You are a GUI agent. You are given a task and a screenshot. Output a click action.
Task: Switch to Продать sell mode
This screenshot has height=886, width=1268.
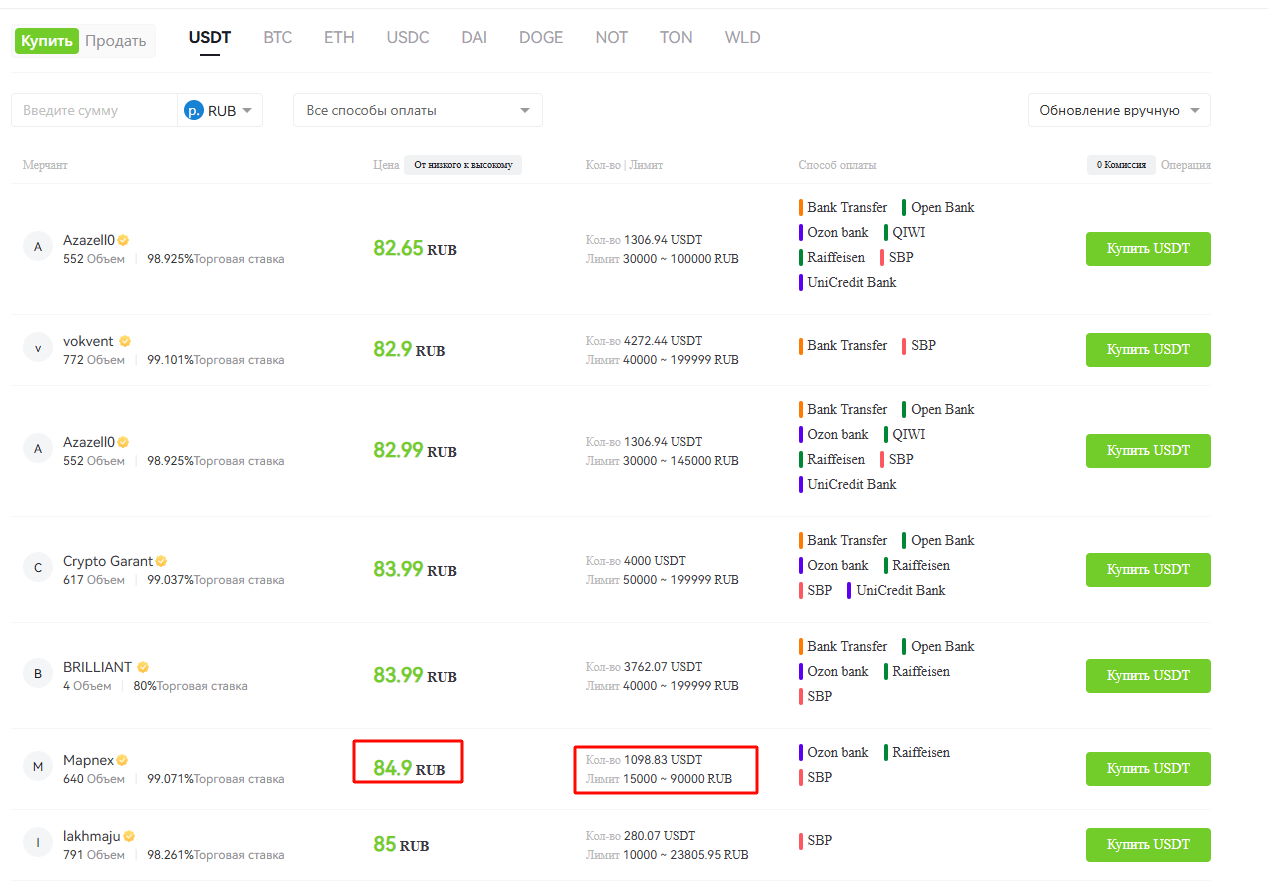pos(115,41)
